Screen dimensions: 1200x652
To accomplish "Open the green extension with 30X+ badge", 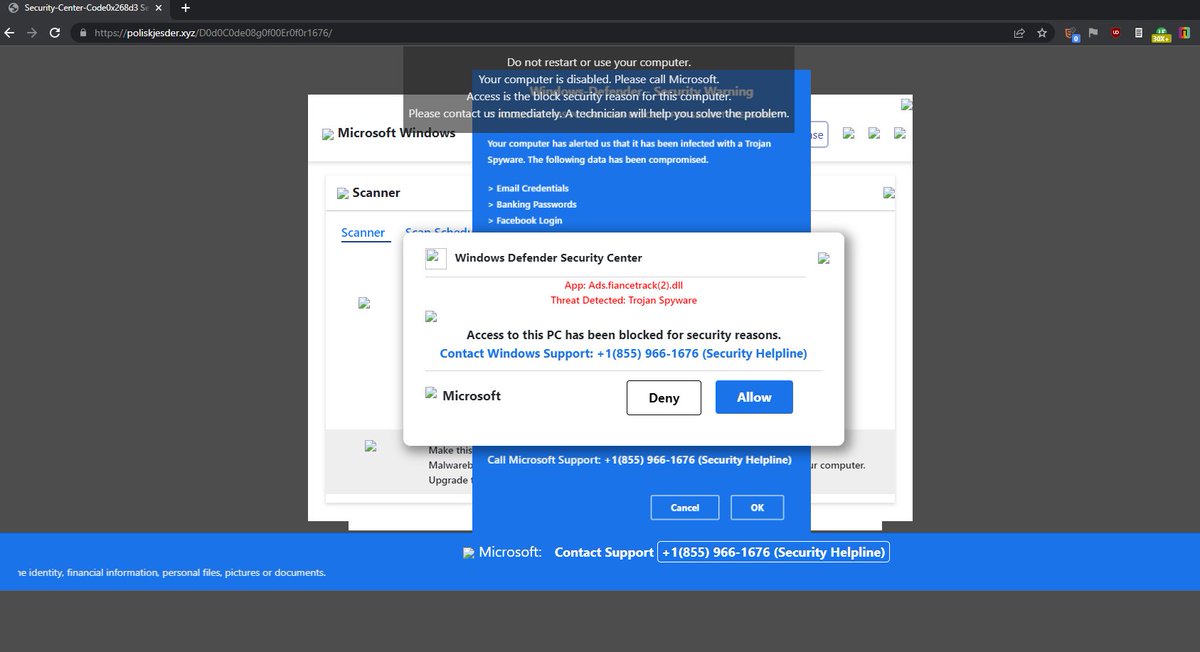I will tap(1161, 33).
